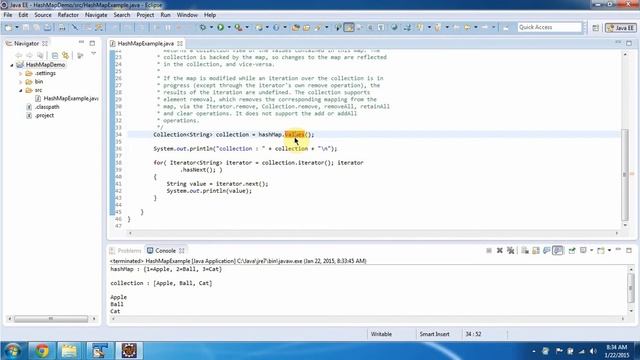
Task: Open the Display Selected Console dropdown arrow
Action: (x=591, y=250)
